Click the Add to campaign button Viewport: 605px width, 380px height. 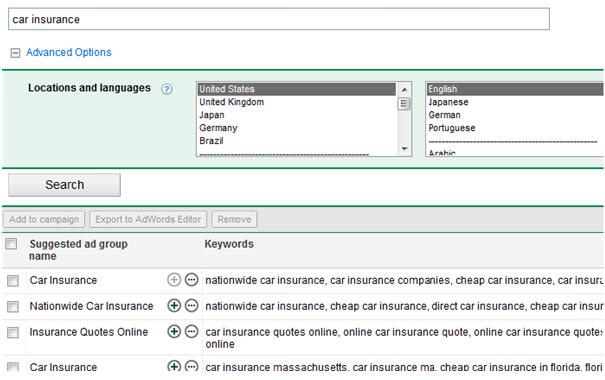(x=44, y=219)
